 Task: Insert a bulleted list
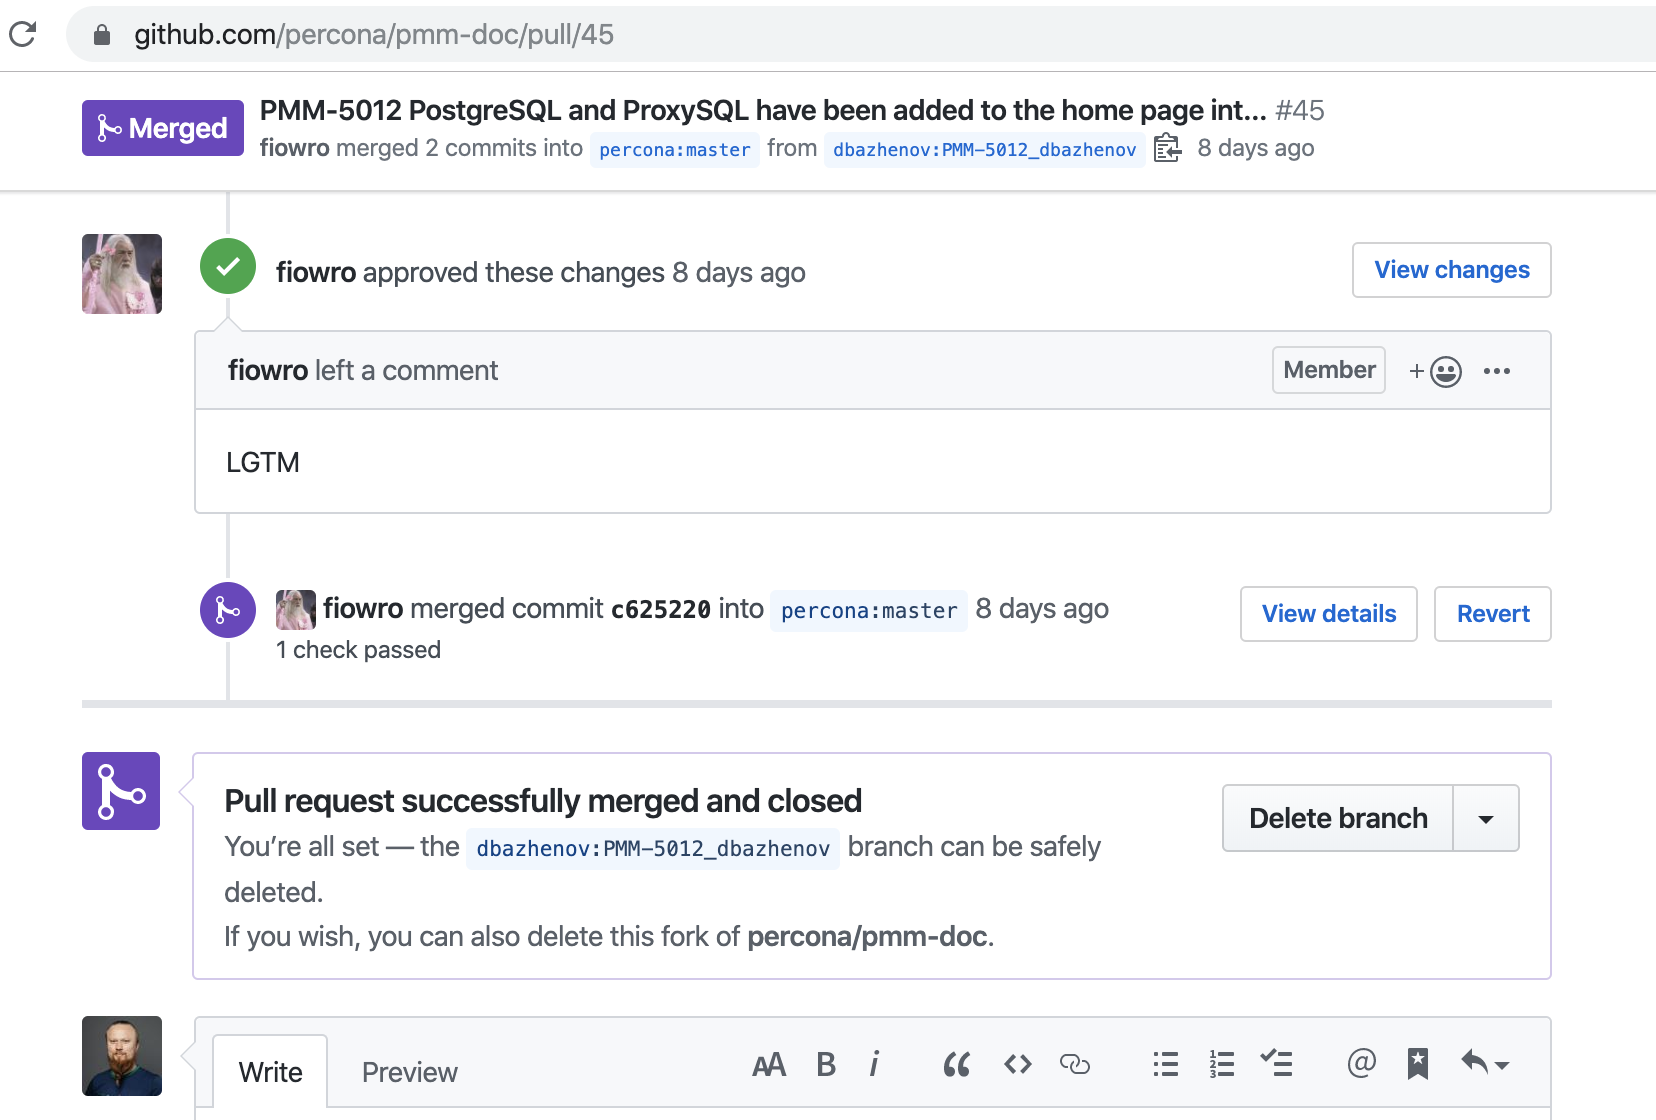click(x=1166, y=1064)
